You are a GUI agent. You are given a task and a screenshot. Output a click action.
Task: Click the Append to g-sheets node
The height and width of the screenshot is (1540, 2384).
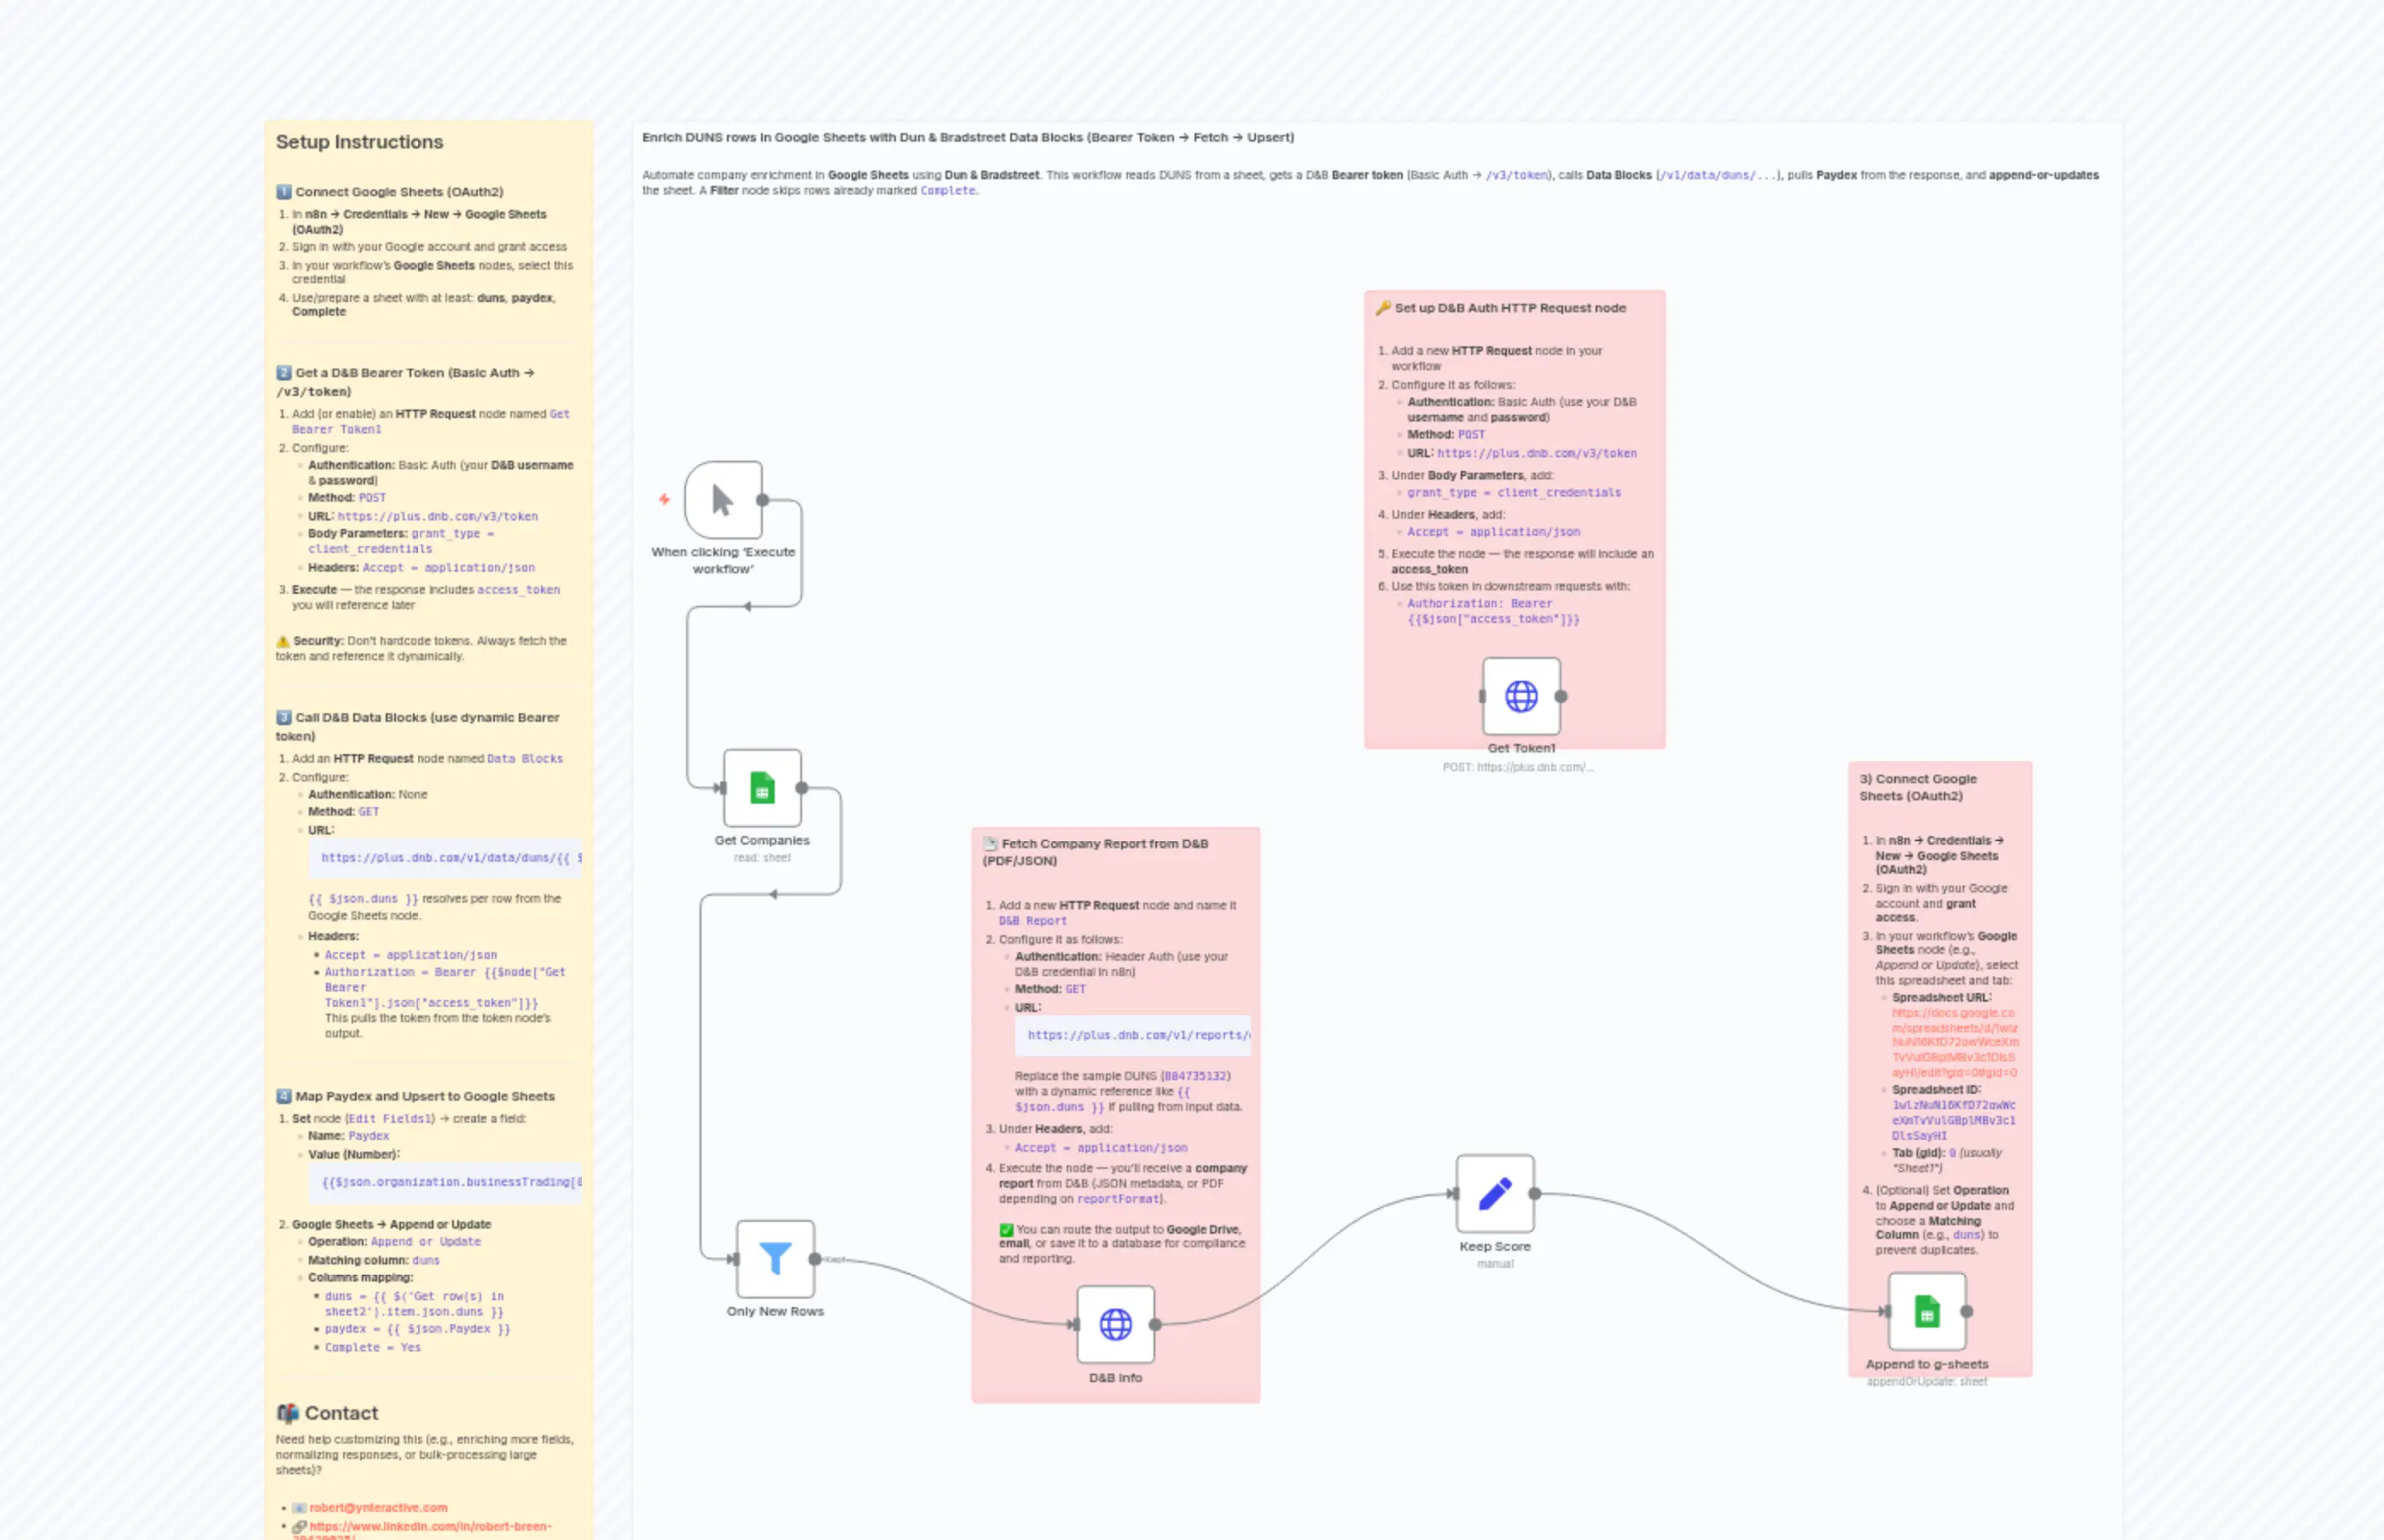[1925, 1312]
